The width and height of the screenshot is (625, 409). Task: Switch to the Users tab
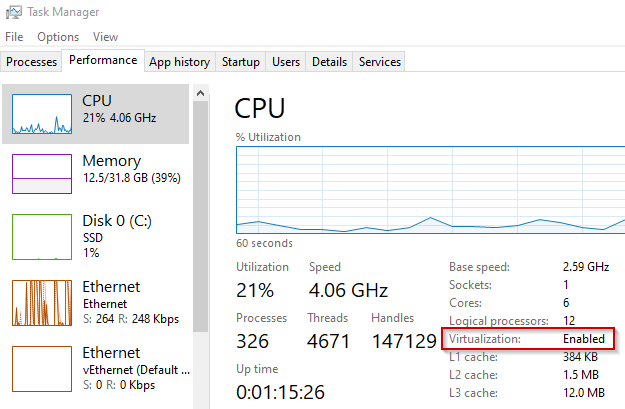tap(286, 62)
